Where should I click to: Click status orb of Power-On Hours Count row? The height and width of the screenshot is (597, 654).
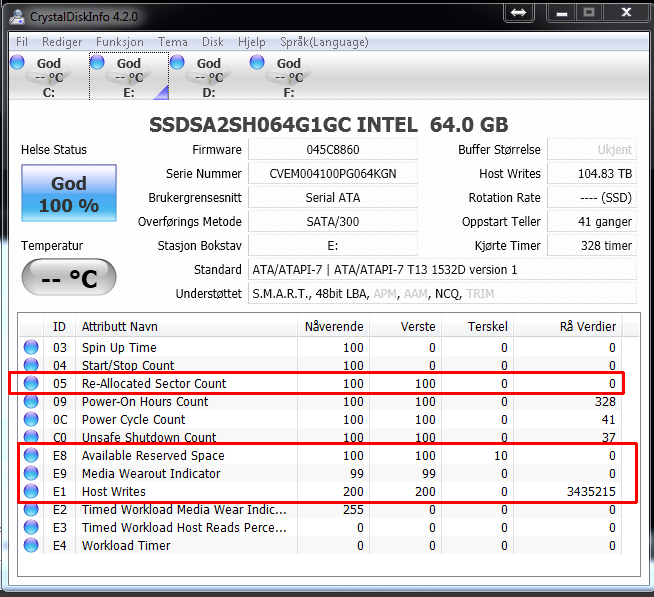[x=31, y=401]
